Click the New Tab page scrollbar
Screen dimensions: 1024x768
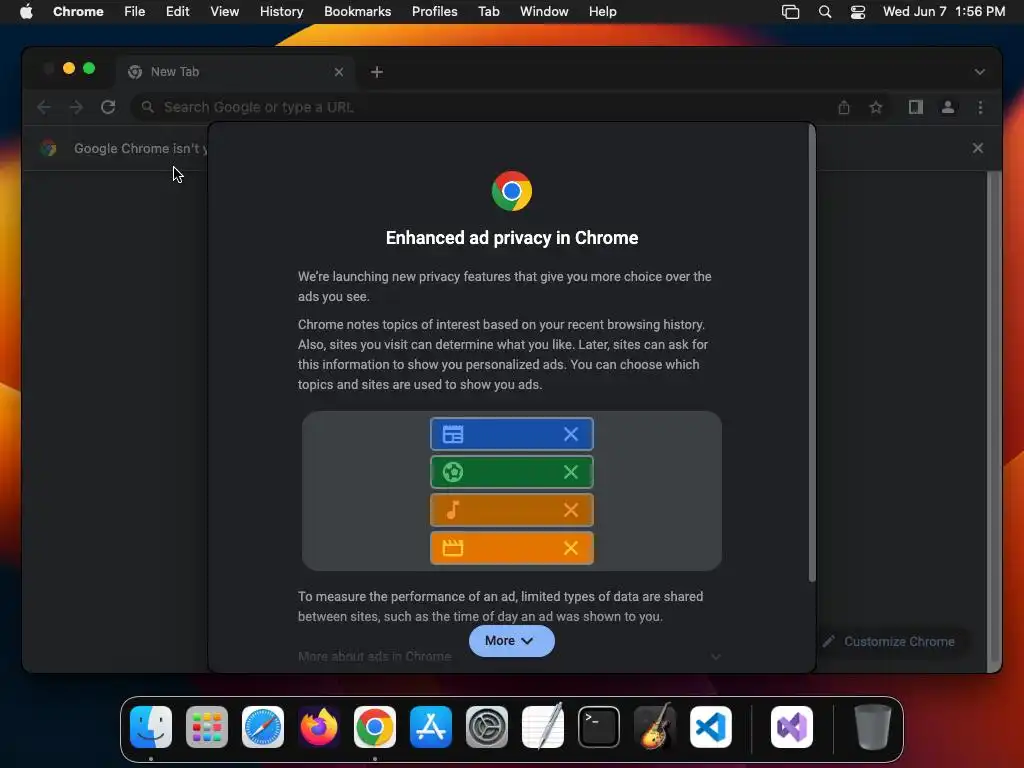click(993, 417)
